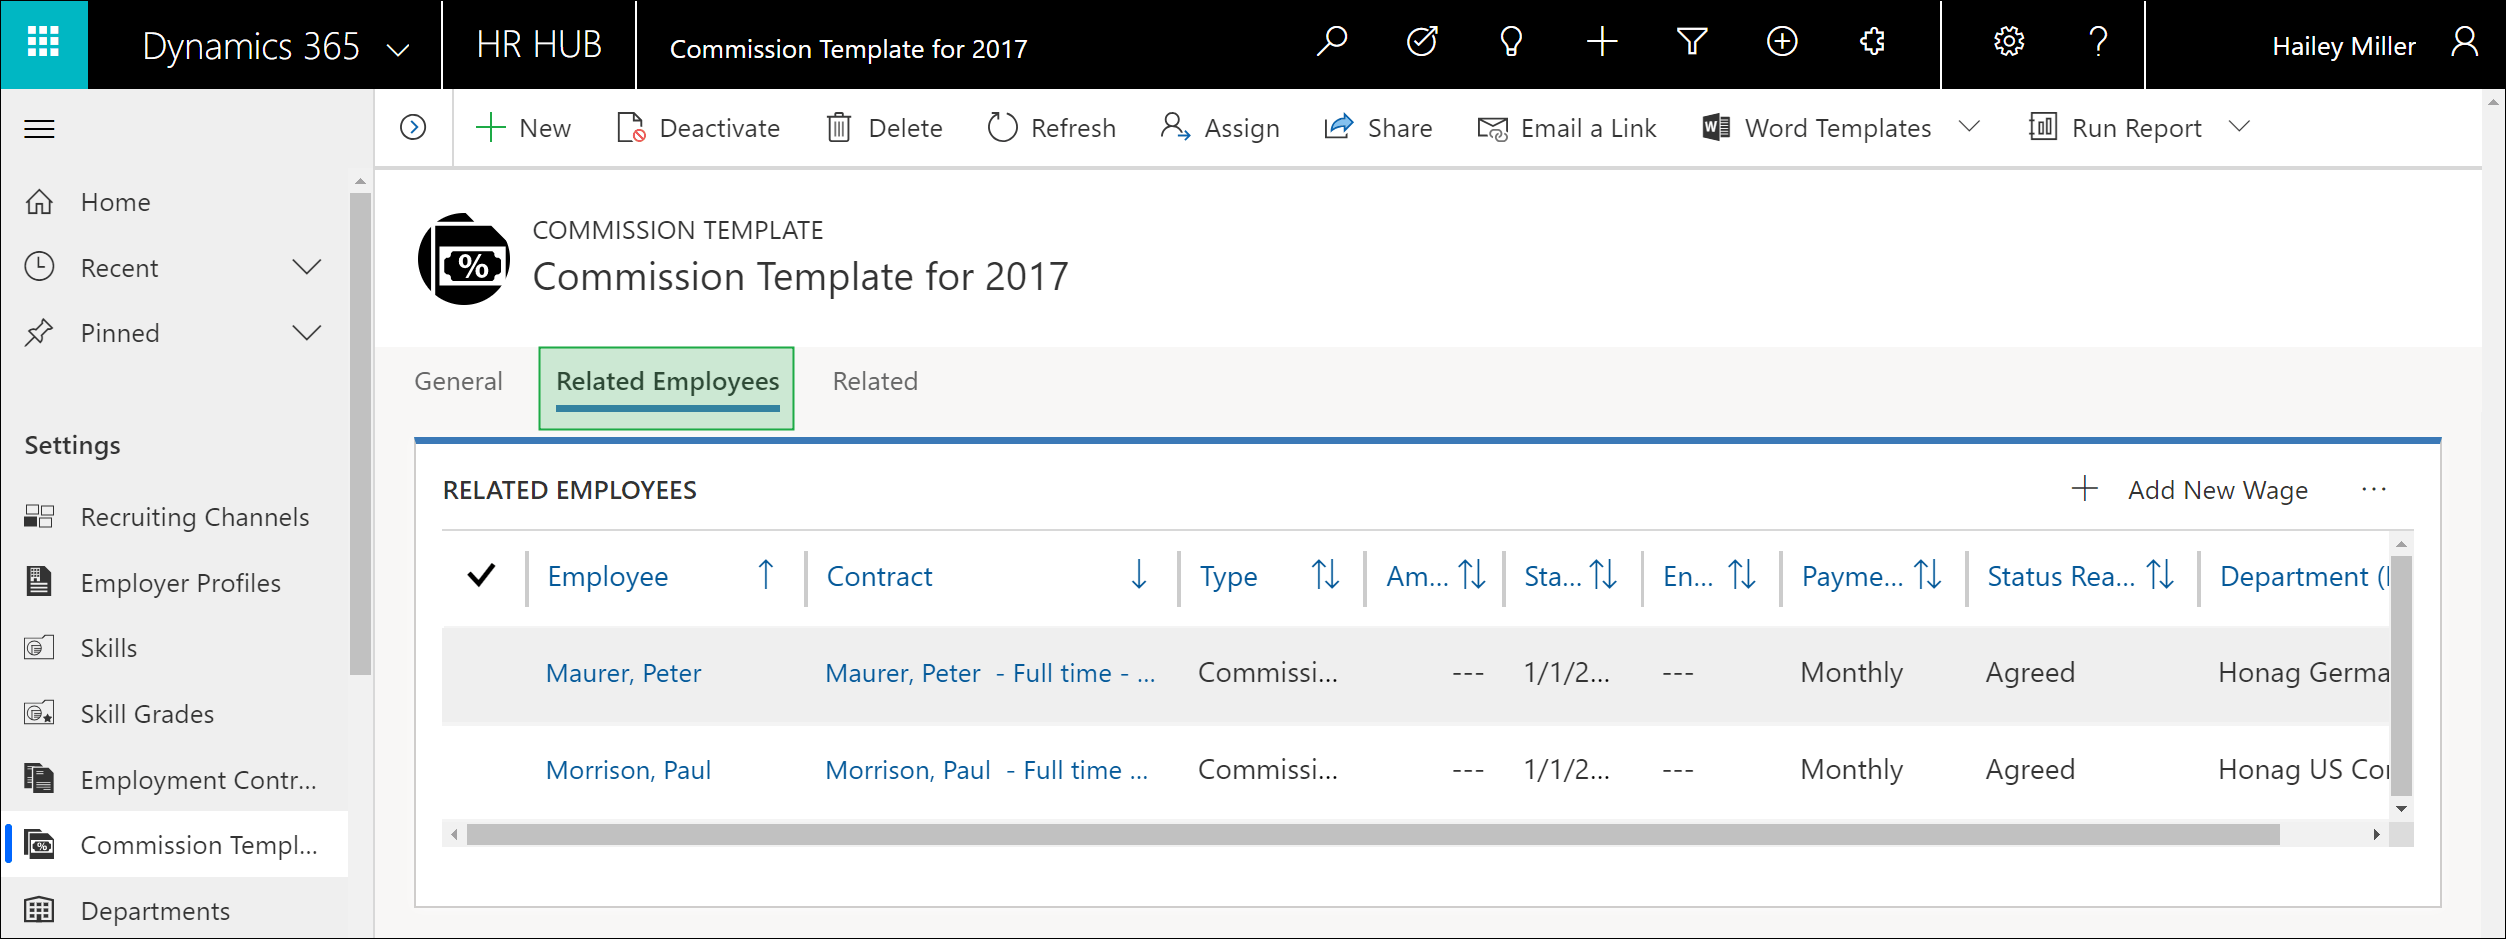The width and height of the screenshot is (2506, 939).
Task: Open Run Report dropdown chevron
Action: point(2240,127)
